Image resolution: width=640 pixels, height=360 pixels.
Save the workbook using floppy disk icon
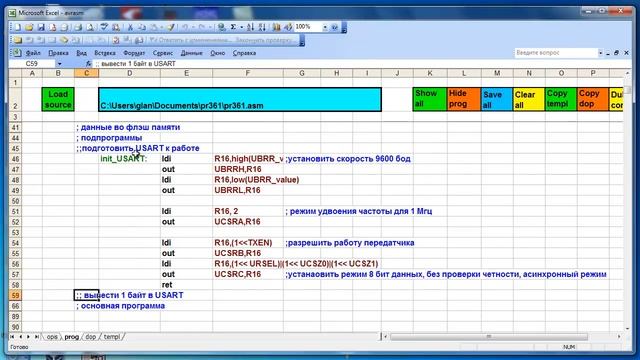(x=41, y=27)
